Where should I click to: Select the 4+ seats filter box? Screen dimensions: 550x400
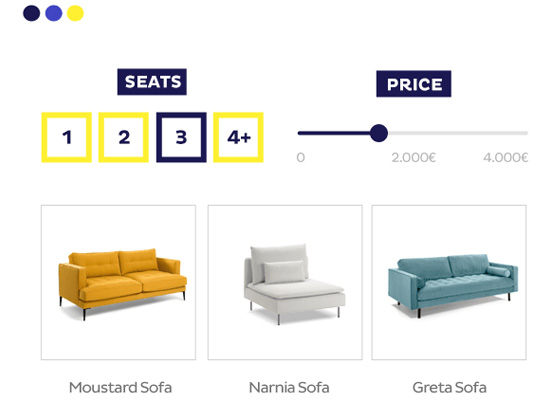(239, 137)
